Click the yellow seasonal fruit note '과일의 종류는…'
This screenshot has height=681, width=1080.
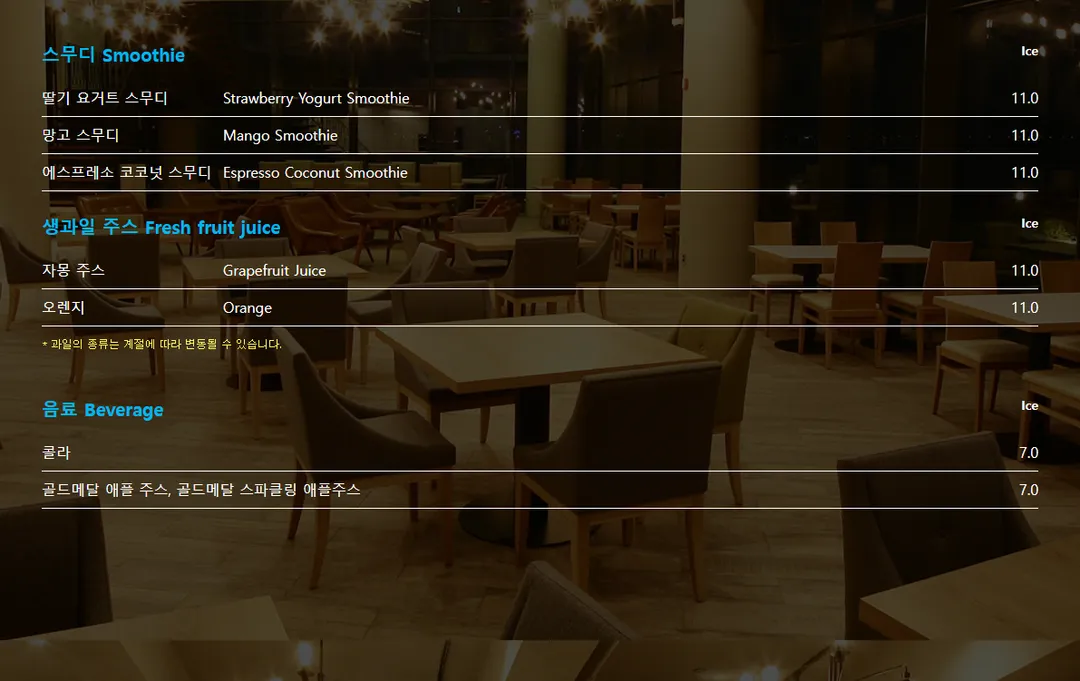(162, 344)
